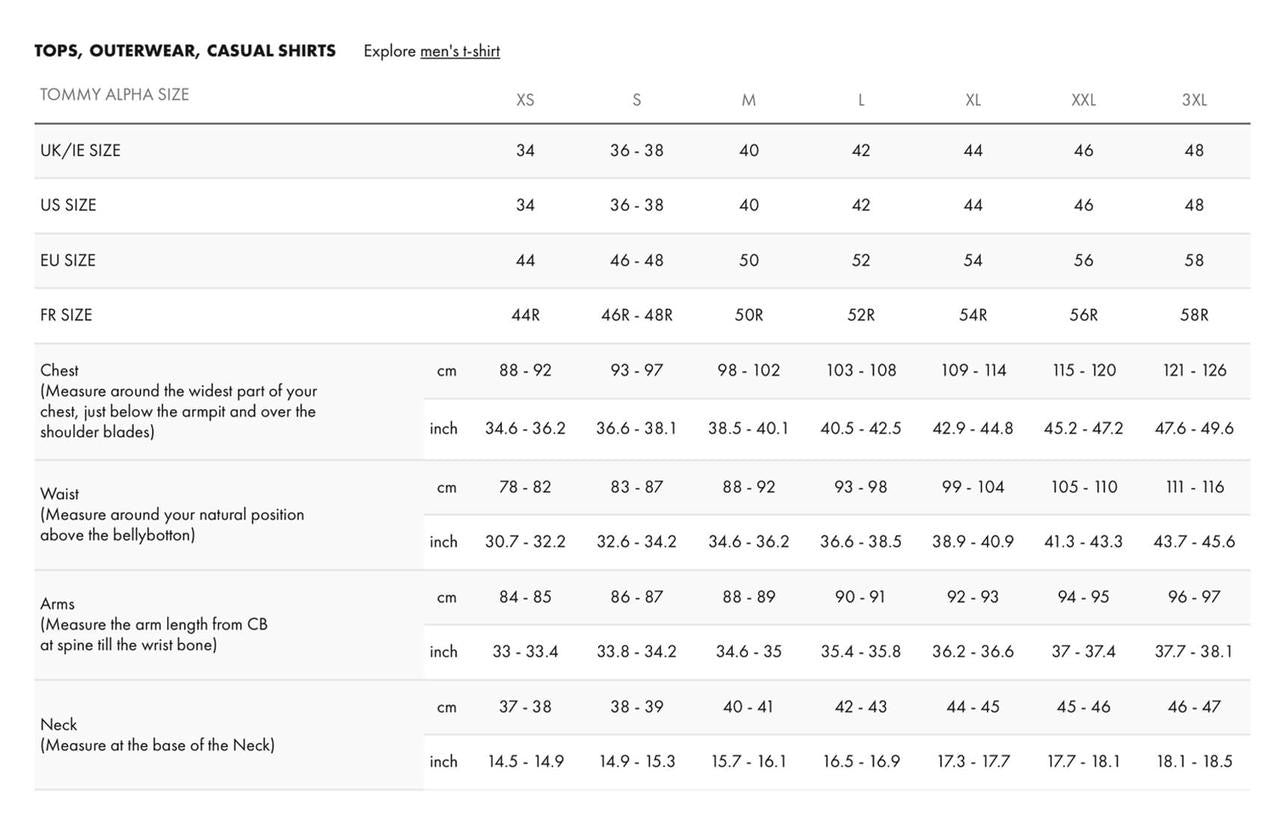The height and width of the screenshot is (824, 1280).
Task: Select the US SIZE row label
Action: tap(68, 205)
